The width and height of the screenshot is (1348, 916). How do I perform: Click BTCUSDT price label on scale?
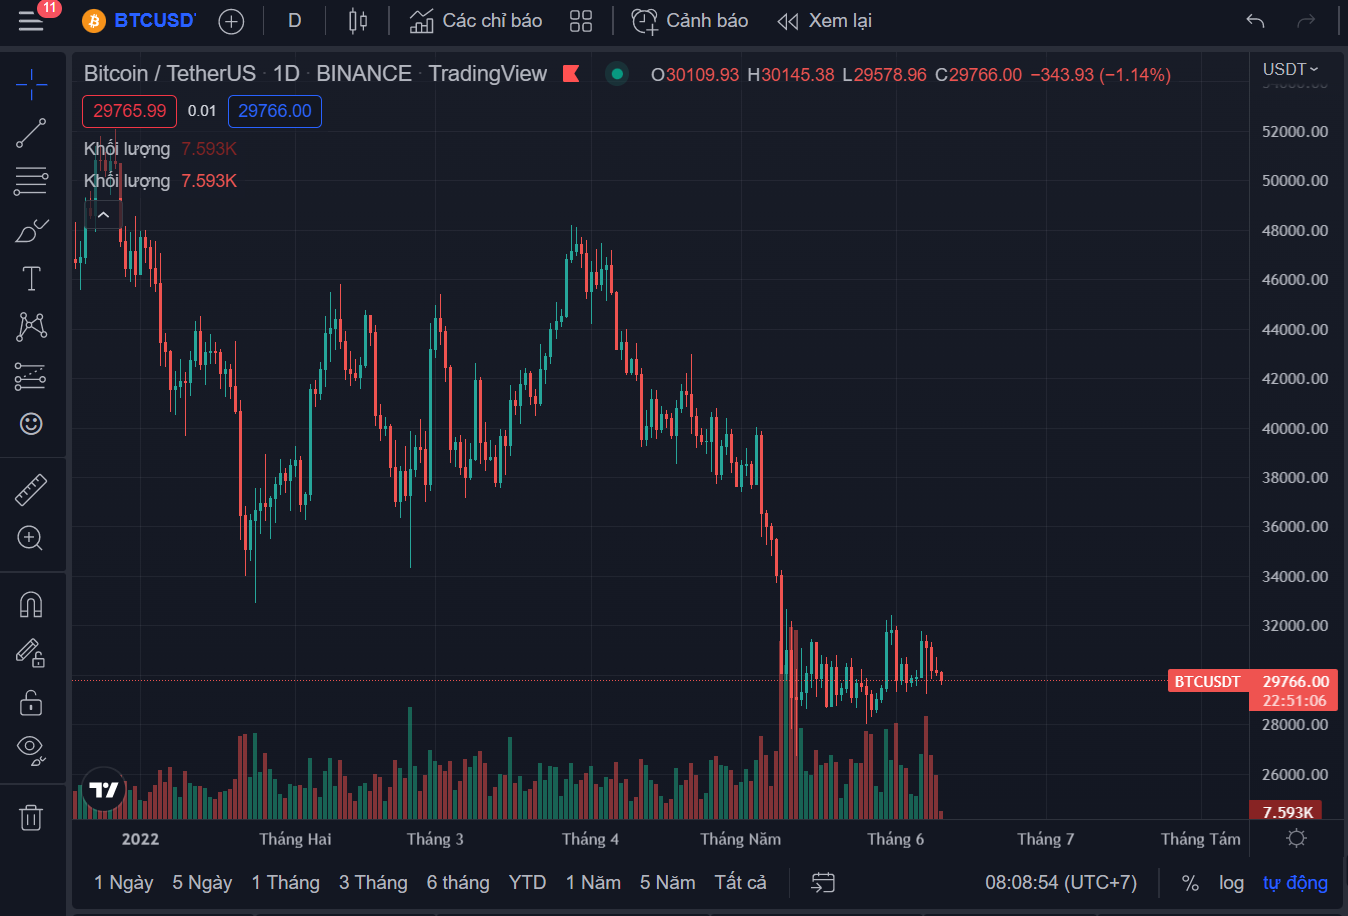coord(1208,682)
